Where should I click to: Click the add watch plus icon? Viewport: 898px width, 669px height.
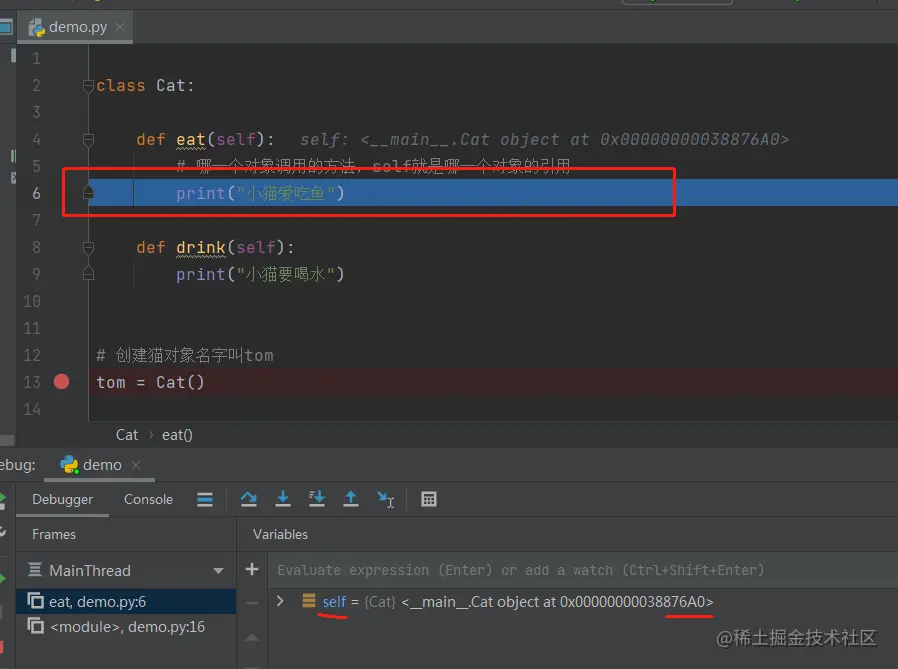click(x=252, y=569)
